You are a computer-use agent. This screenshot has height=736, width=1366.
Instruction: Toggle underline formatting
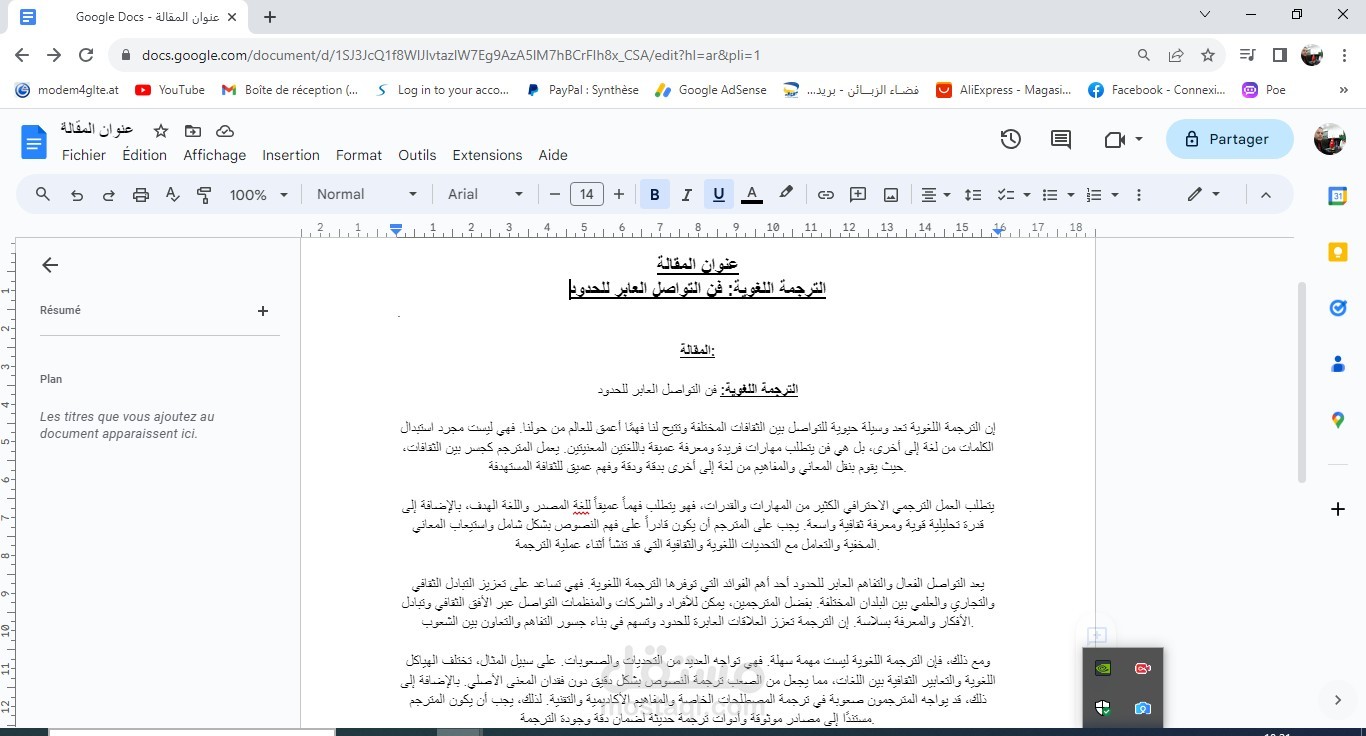[718, 195]
